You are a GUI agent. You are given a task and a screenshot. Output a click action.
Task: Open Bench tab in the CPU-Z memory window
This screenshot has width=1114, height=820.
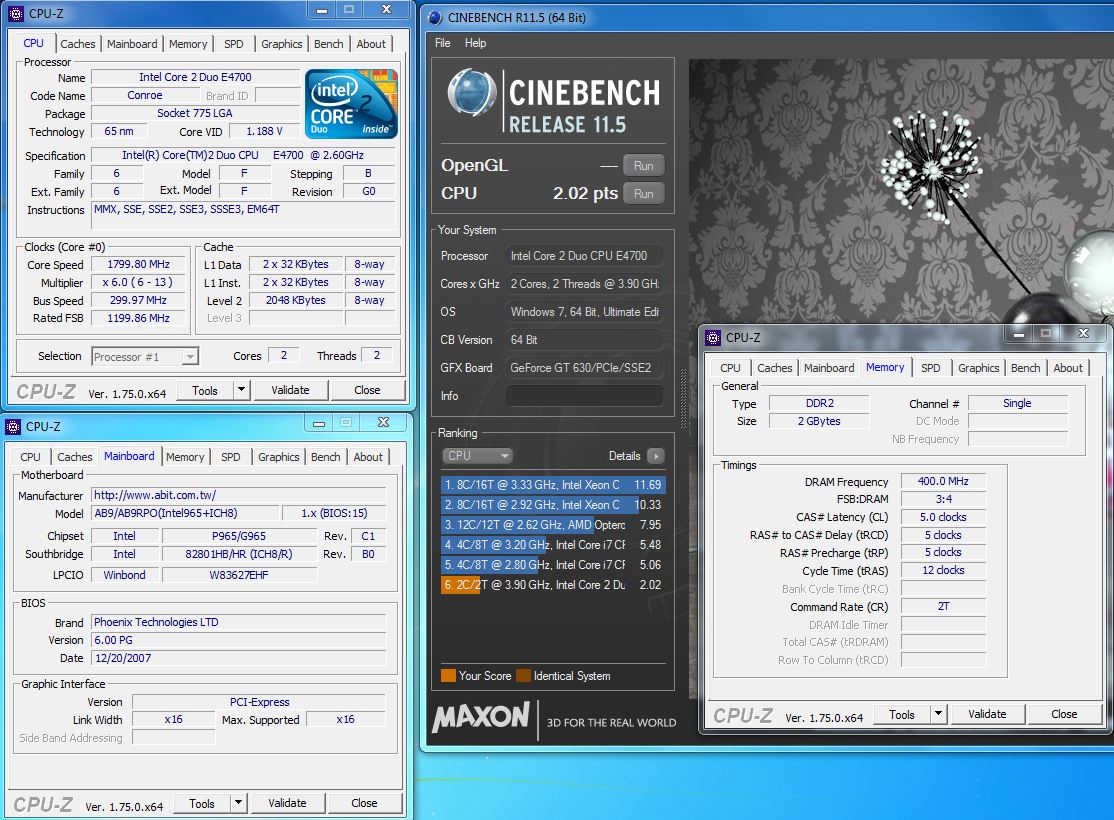click(x=1025, y=368)
